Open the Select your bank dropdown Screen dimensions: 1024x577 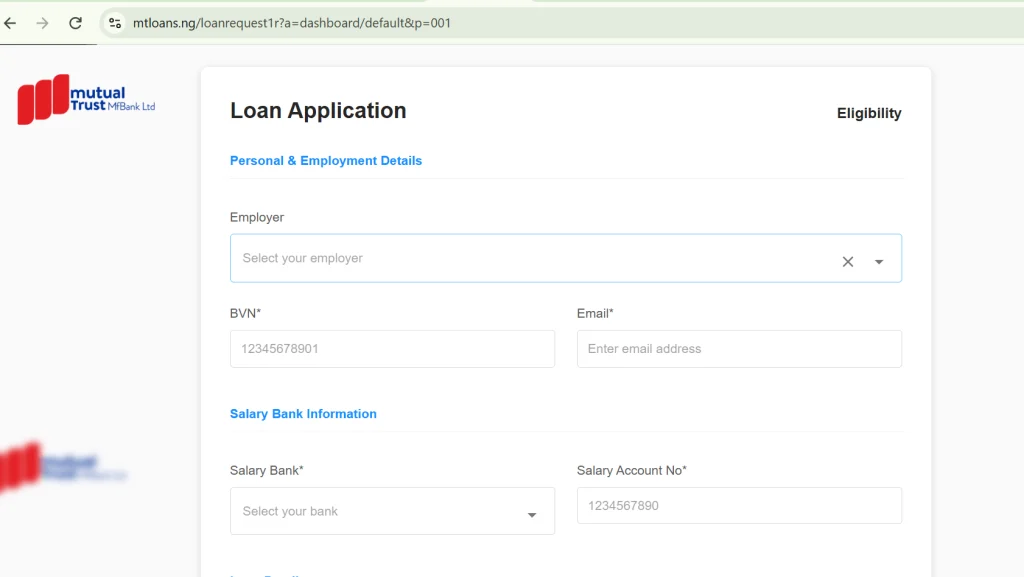point(392,511)
